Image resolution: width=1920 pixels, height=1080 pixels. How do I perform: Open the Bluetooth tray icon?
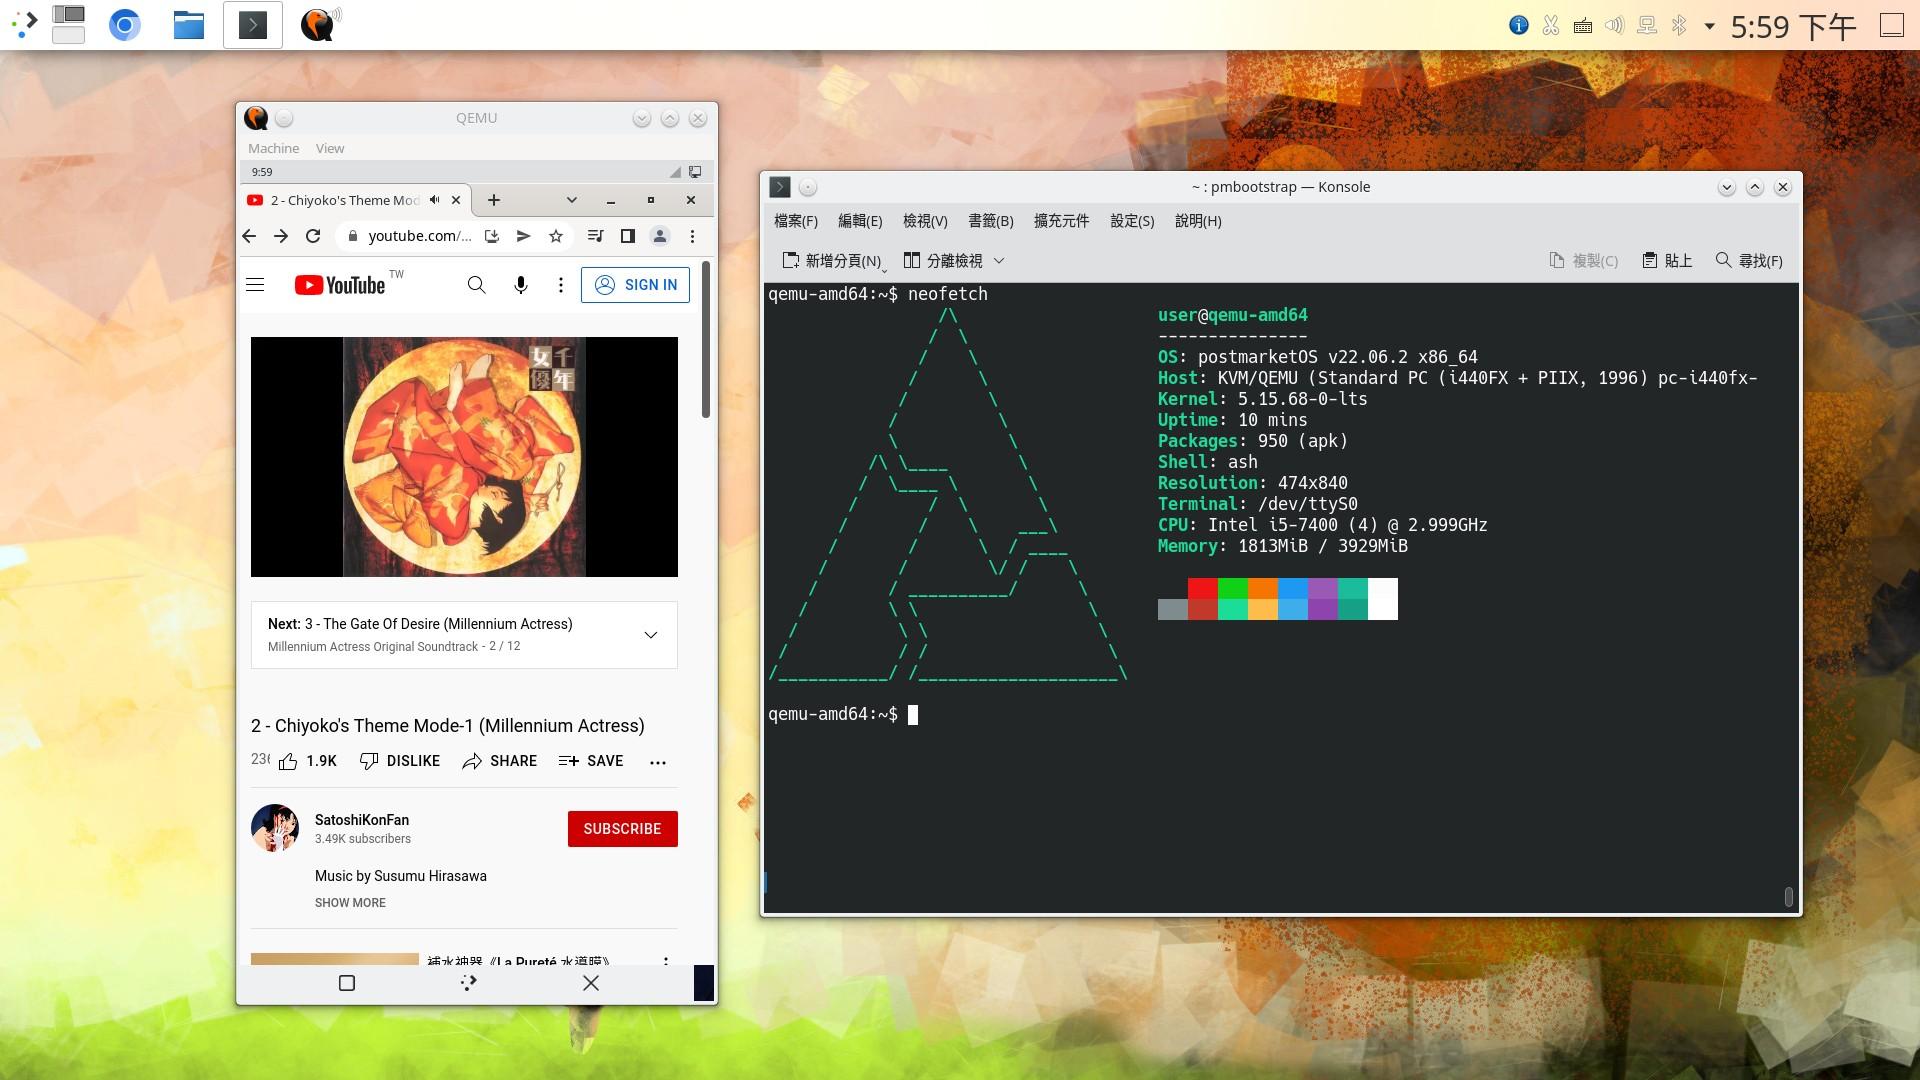tap(1679, 26)
